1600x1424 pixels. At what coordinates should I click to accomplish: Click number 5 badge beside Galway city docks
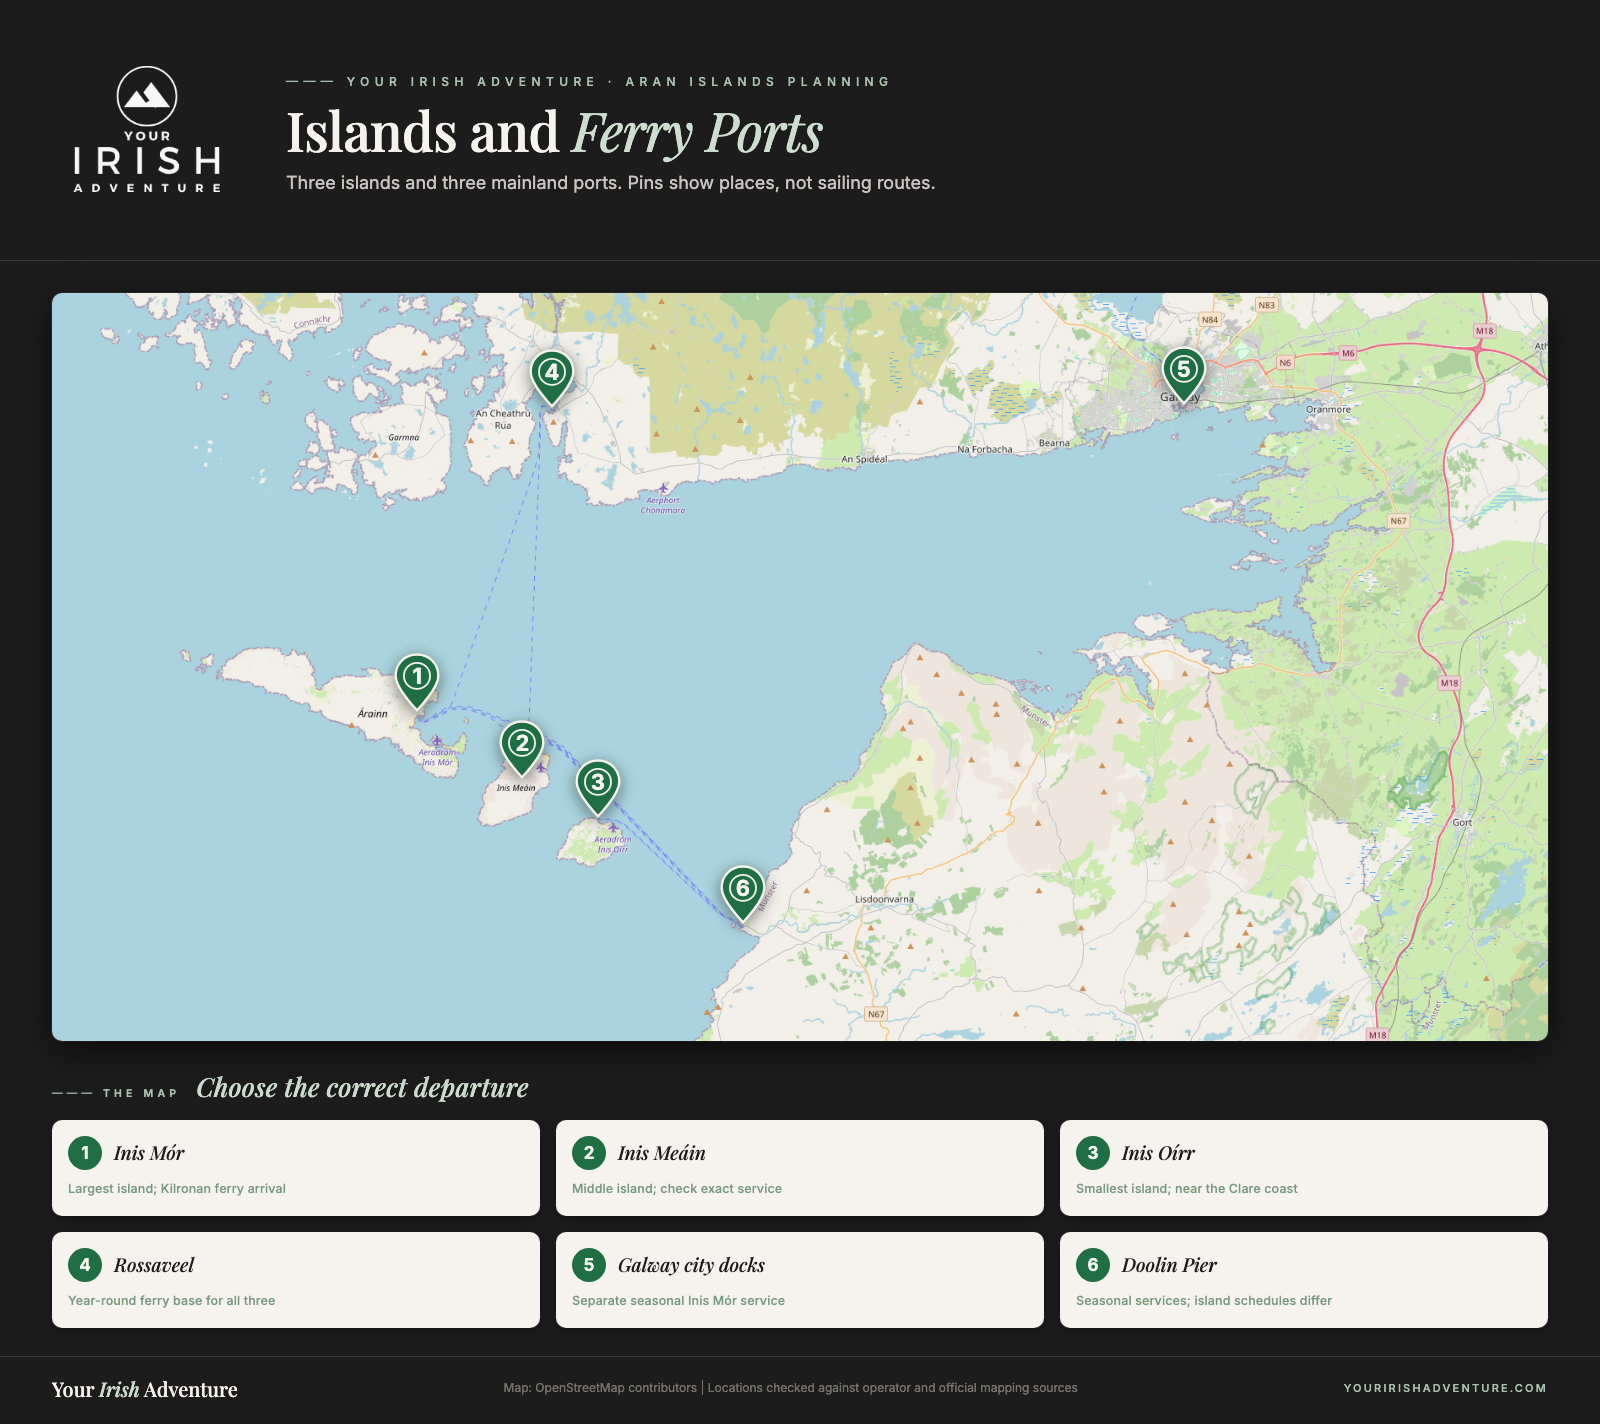click(x=589, y=1265)
